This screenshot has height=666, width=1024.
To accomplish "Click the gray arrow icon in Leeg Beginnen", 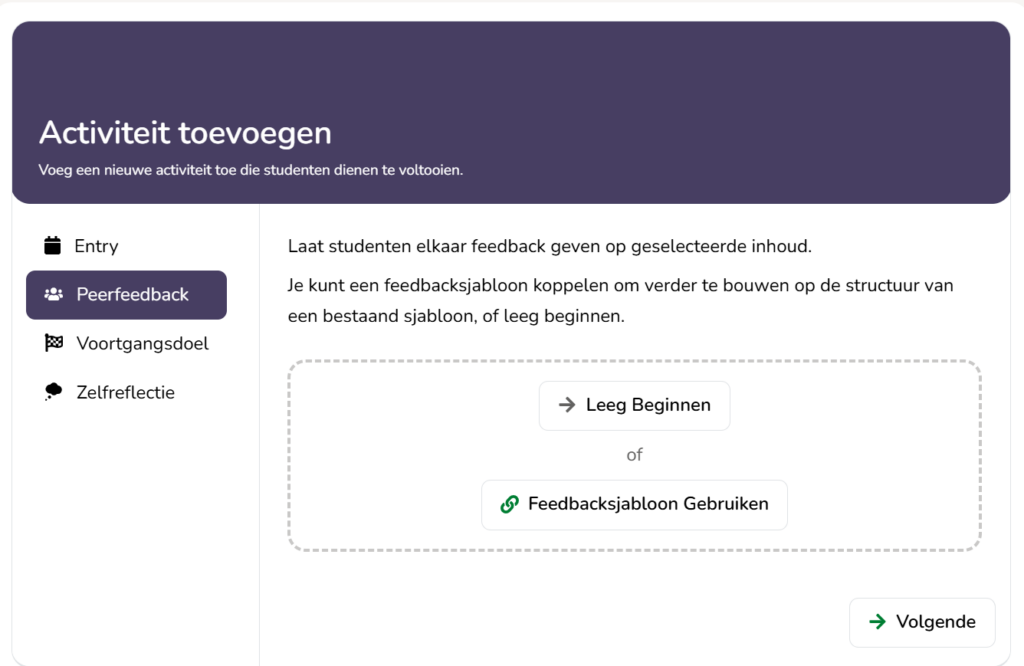I will pyautogui.click(x=567, y=405).
